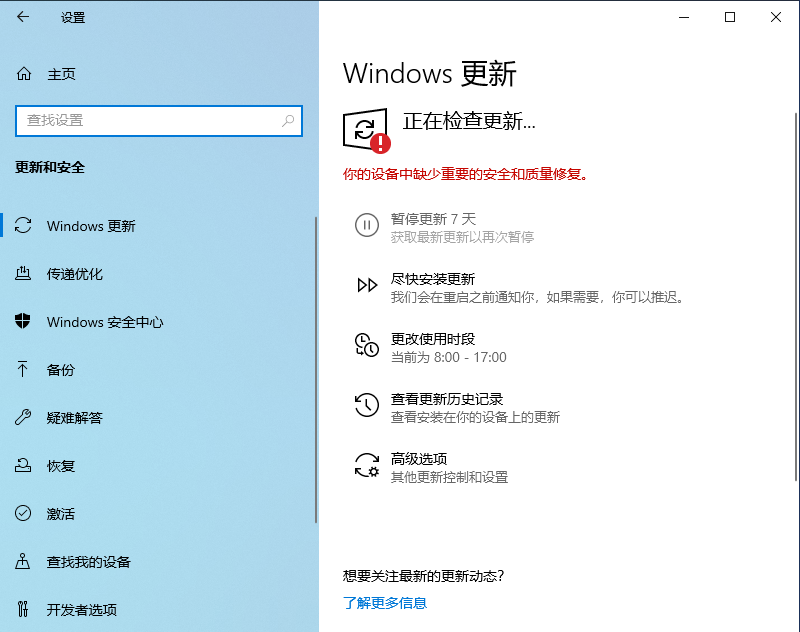Viewport: 800px width, 632px height.
Task: Click the shield icon for Windows 安全中心
Action: point(23,321)
